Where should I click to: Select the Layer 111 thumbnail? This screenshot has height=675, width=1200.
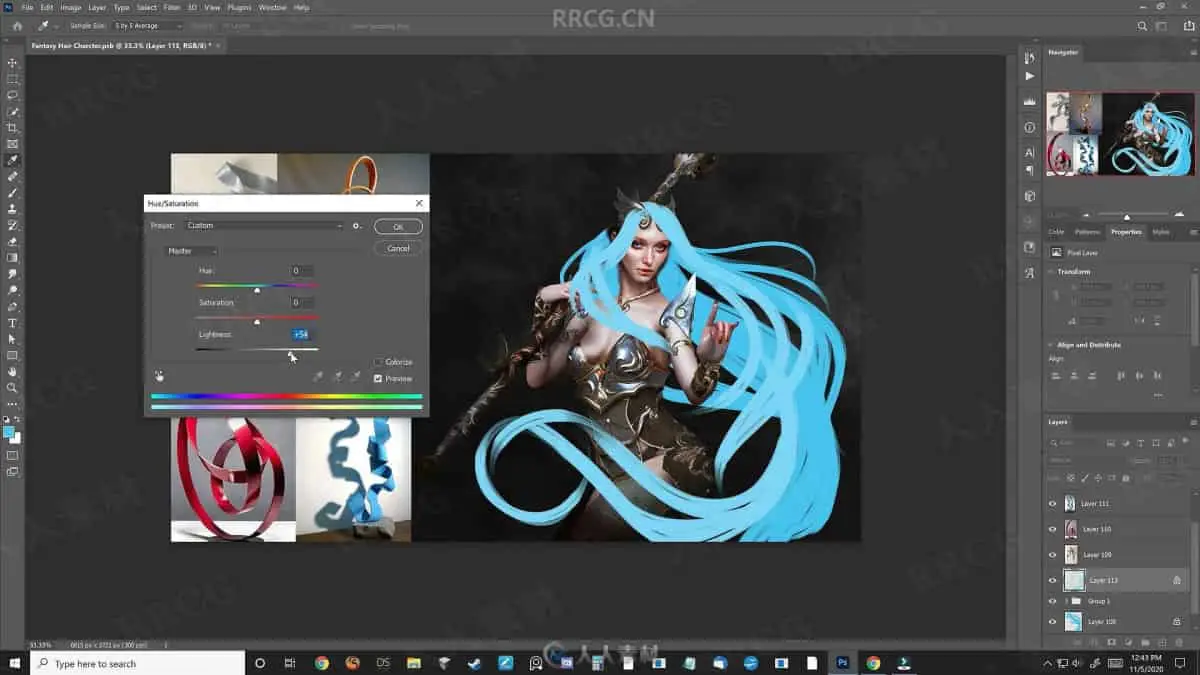click(x=1070, y=504)
